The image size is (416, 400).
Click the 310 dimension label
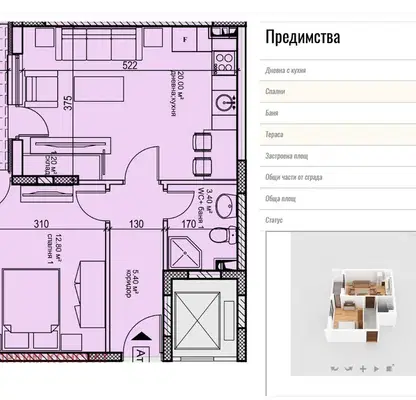(x=41, y=224)
